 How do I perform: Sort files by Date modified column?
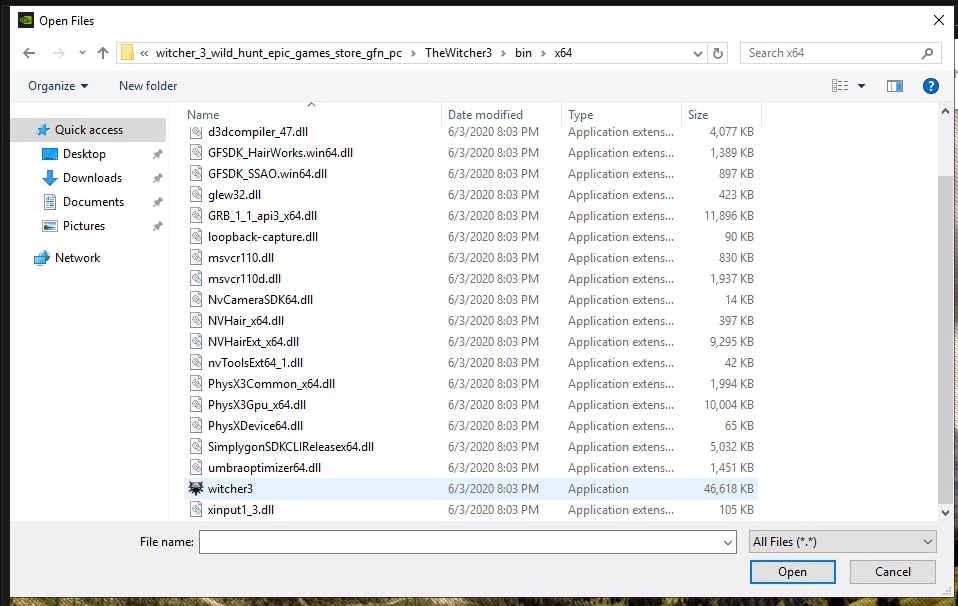(x=485, y=115)
